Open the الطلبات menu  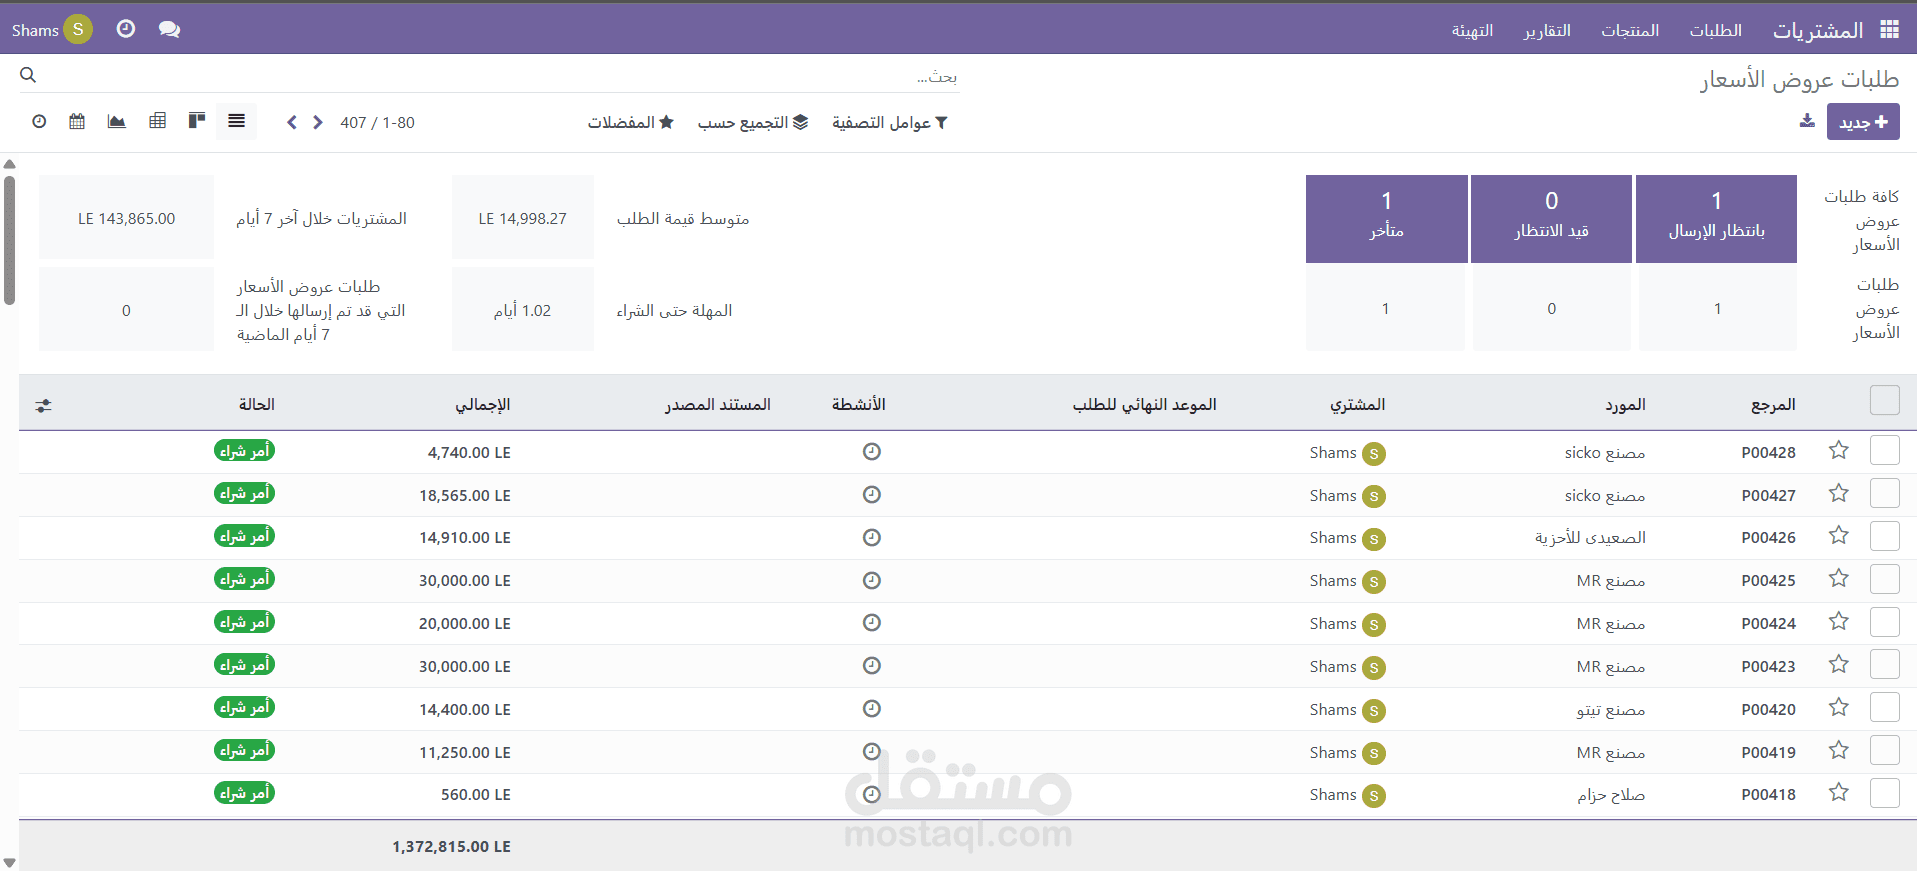pos(1716,30)
